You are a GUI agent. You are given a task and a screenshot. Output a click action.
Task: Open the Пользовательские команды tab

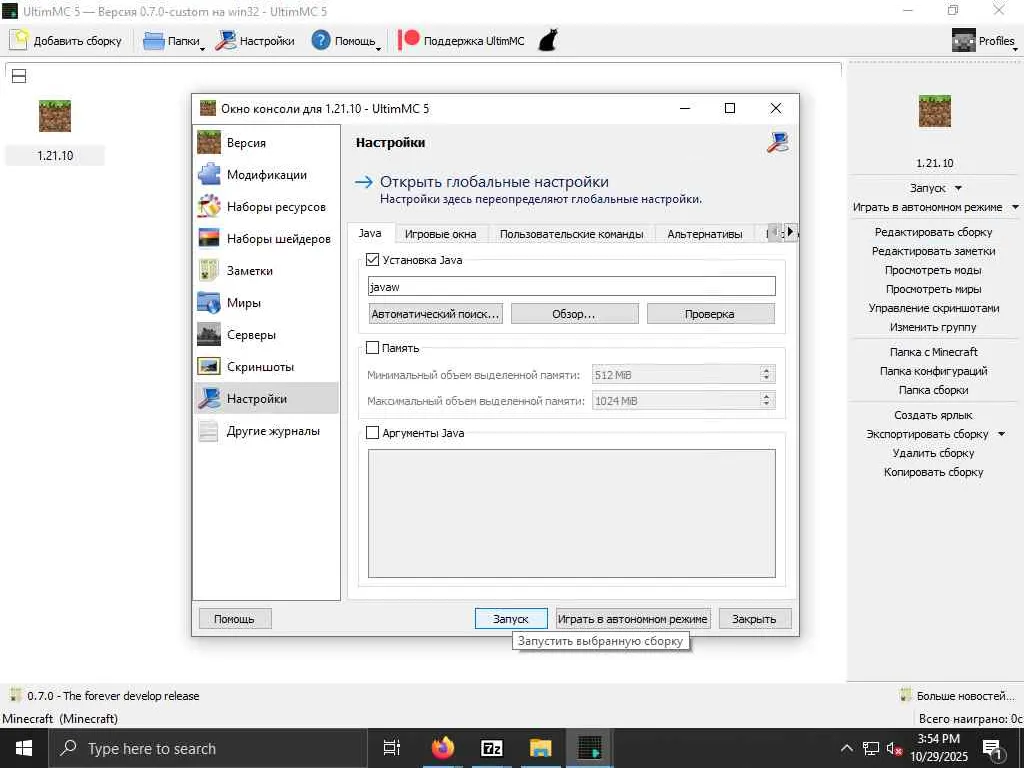coord(571,234)
